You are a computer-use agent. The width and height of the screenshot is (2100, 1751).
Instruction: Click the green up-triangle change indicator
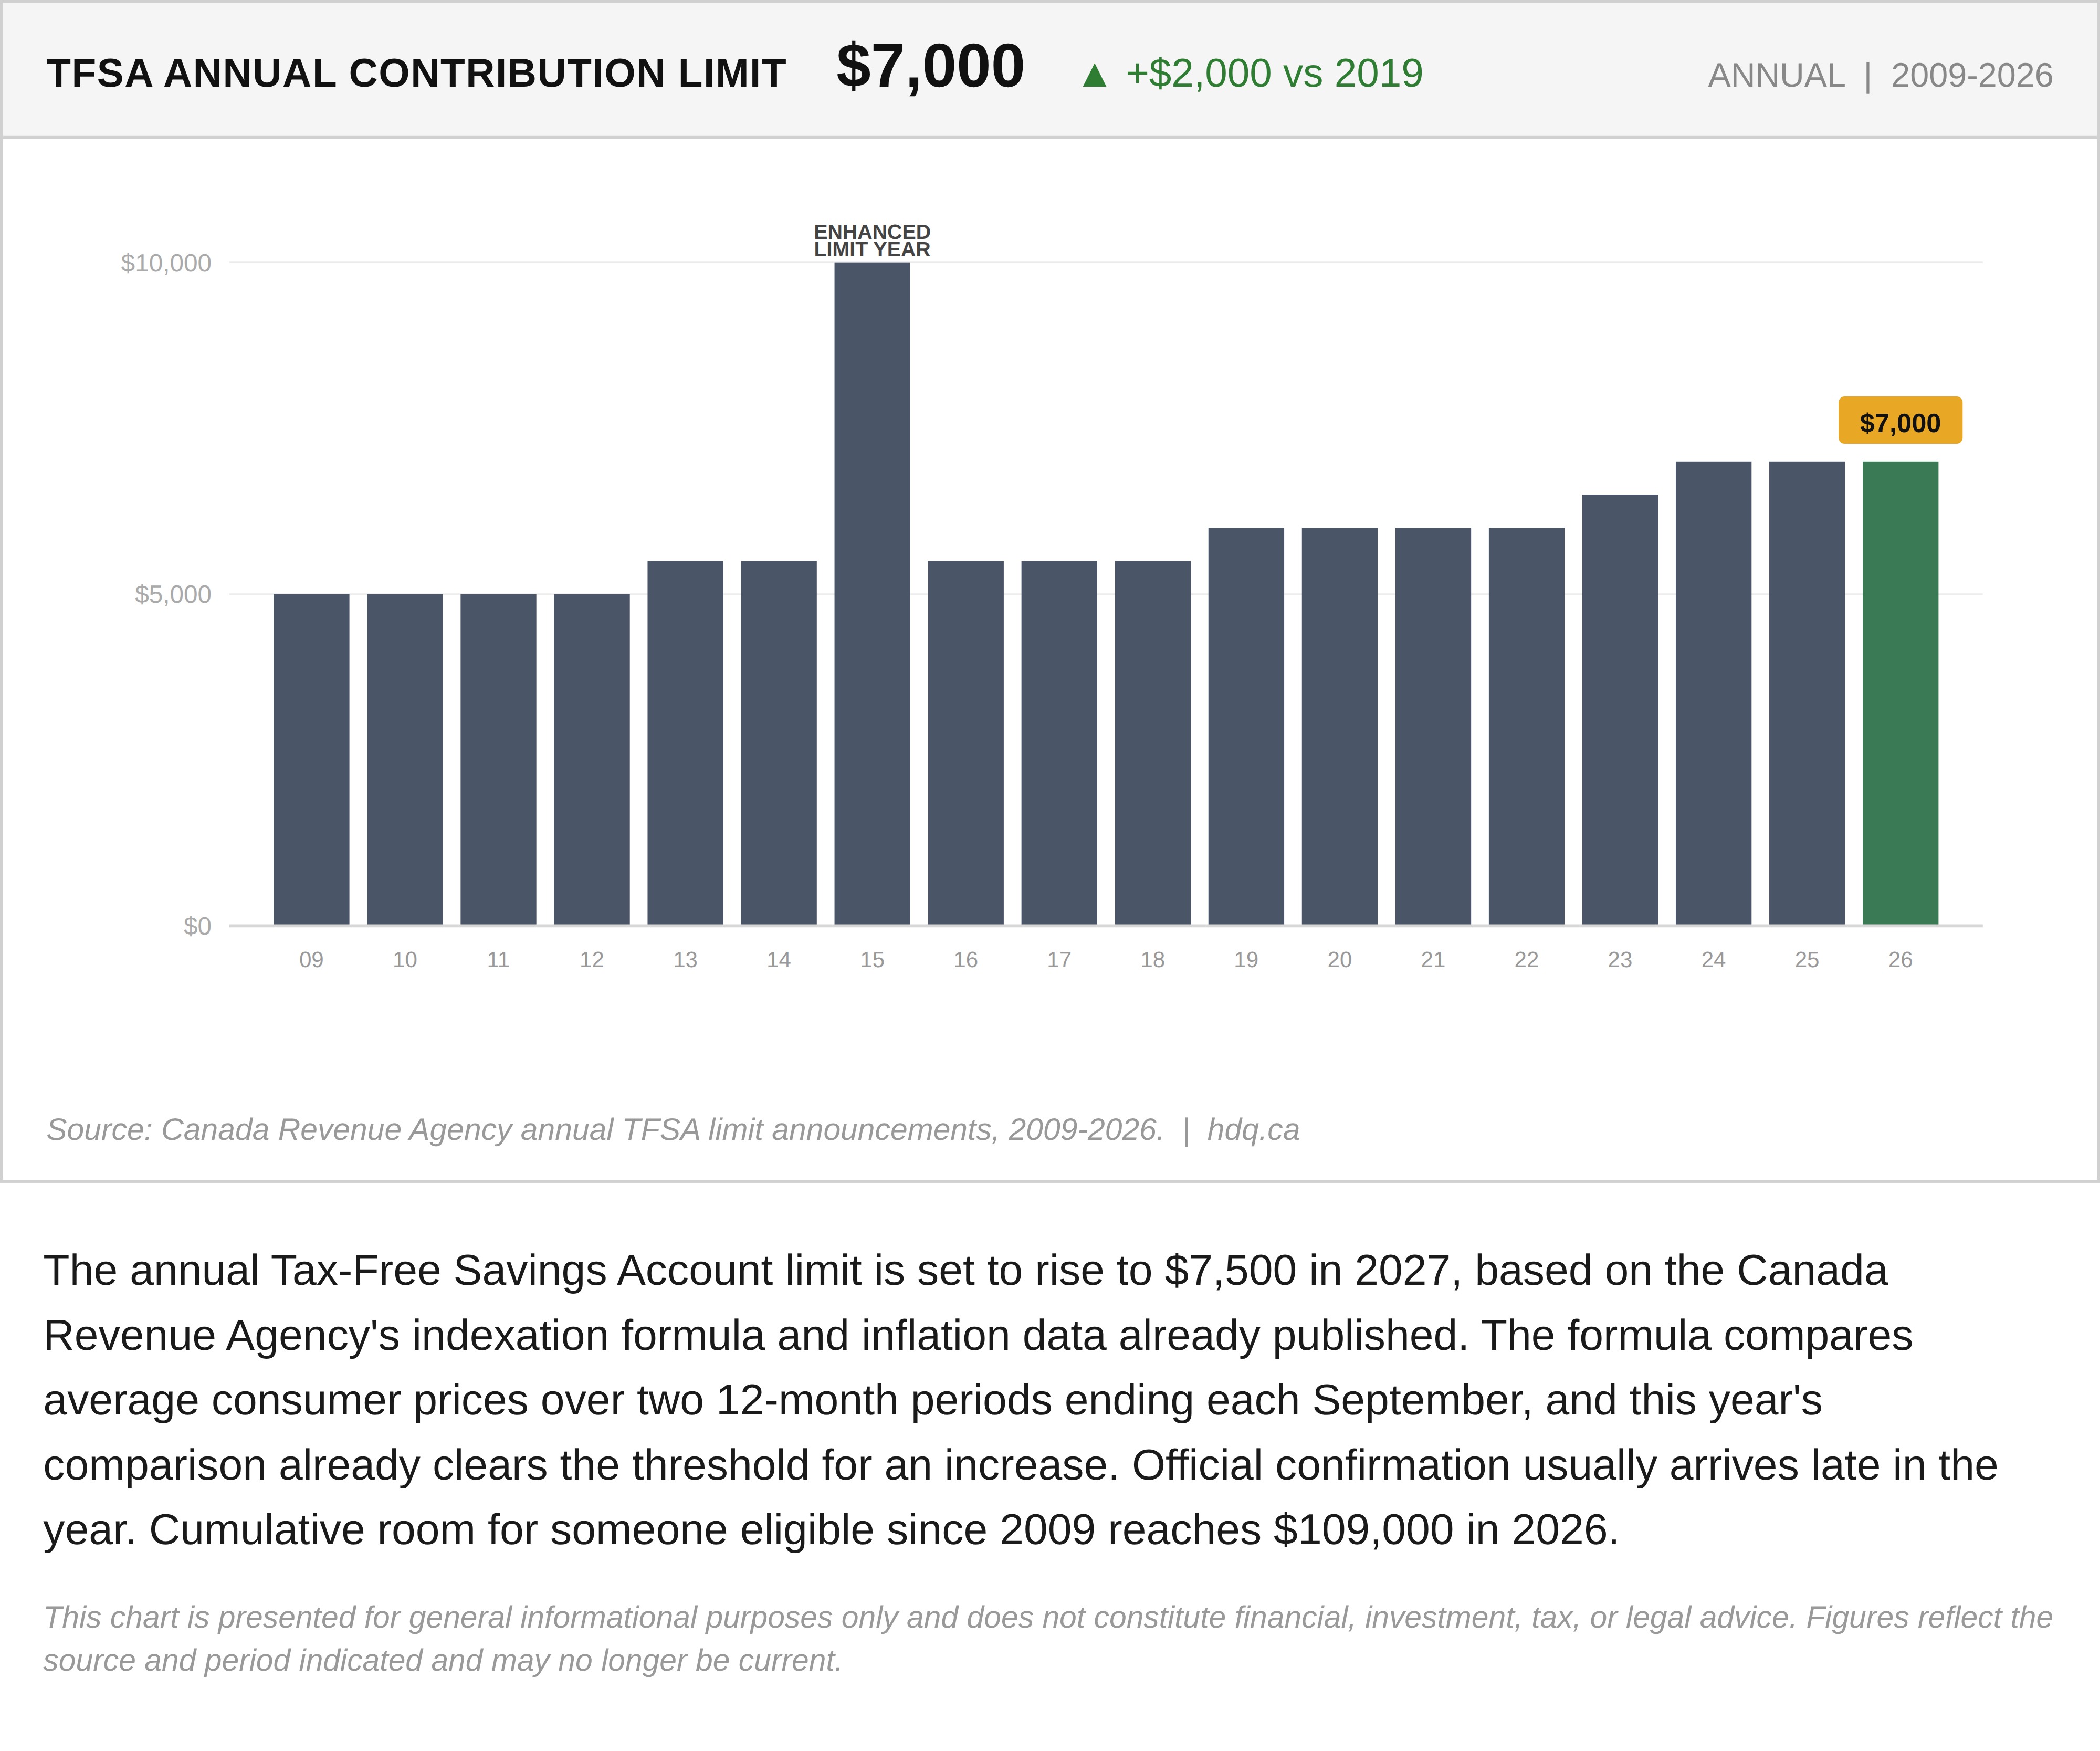click(1094, 75)
